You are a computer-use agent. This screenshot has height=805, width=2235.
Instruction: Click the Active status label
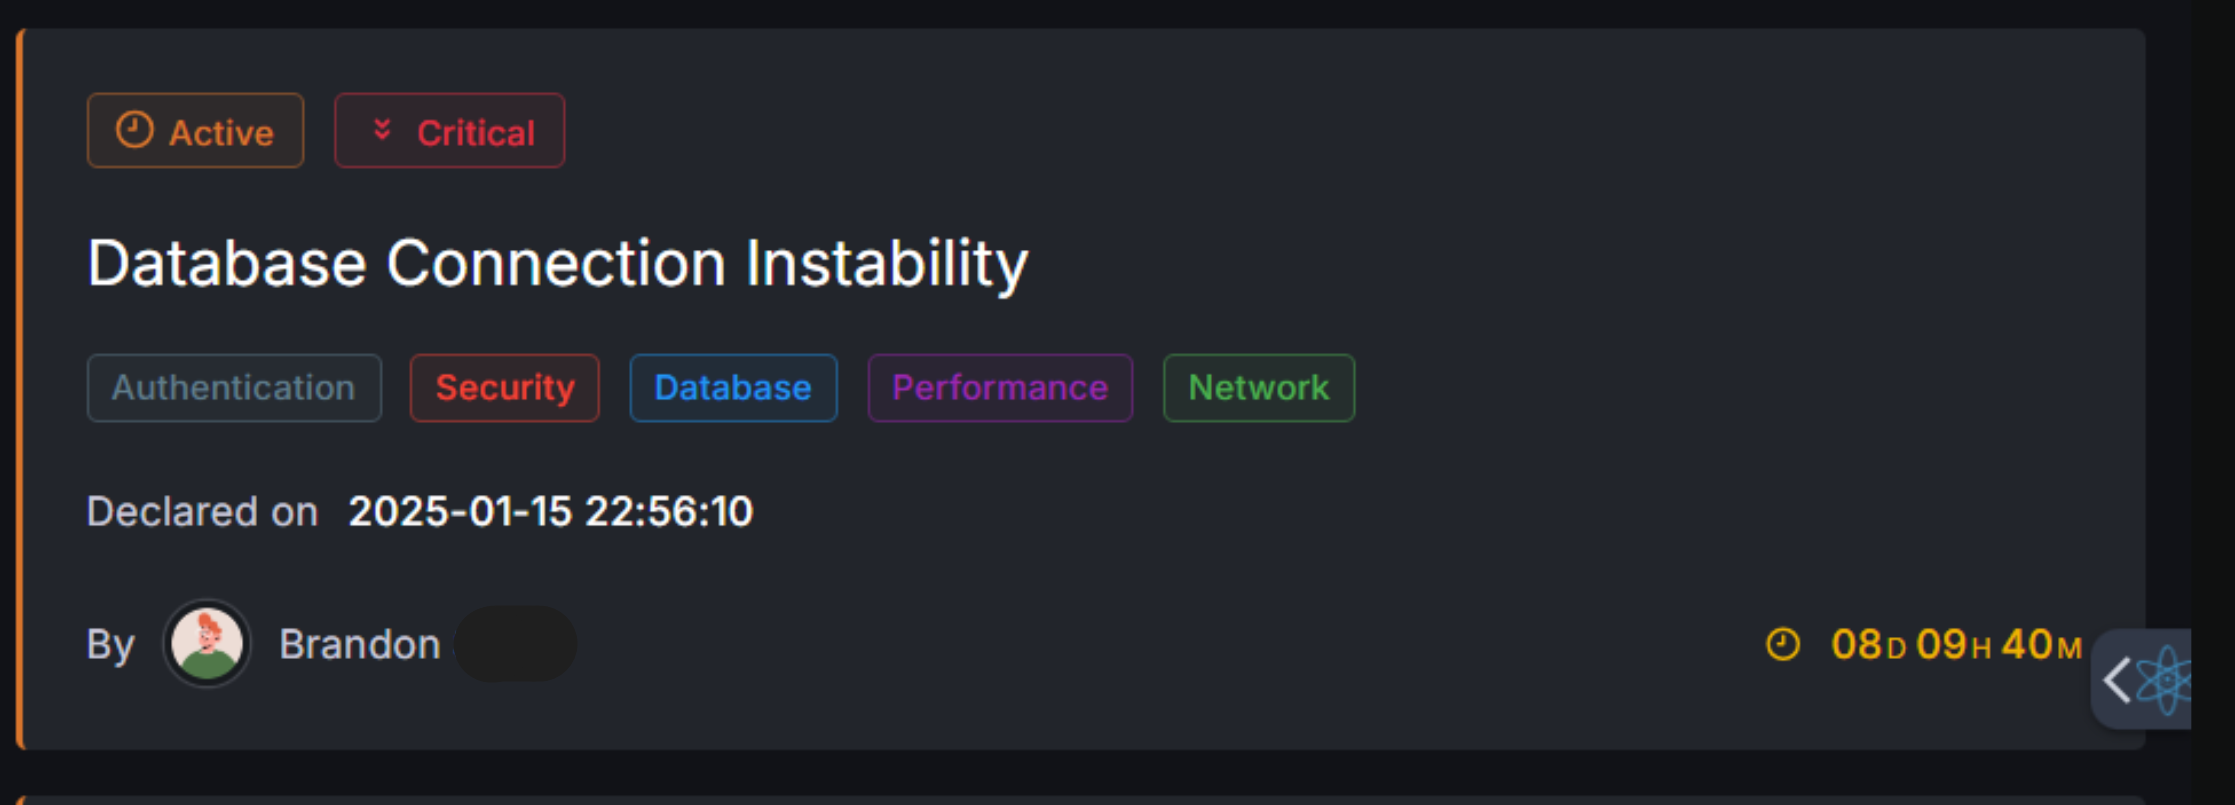(x=221, y=132)
